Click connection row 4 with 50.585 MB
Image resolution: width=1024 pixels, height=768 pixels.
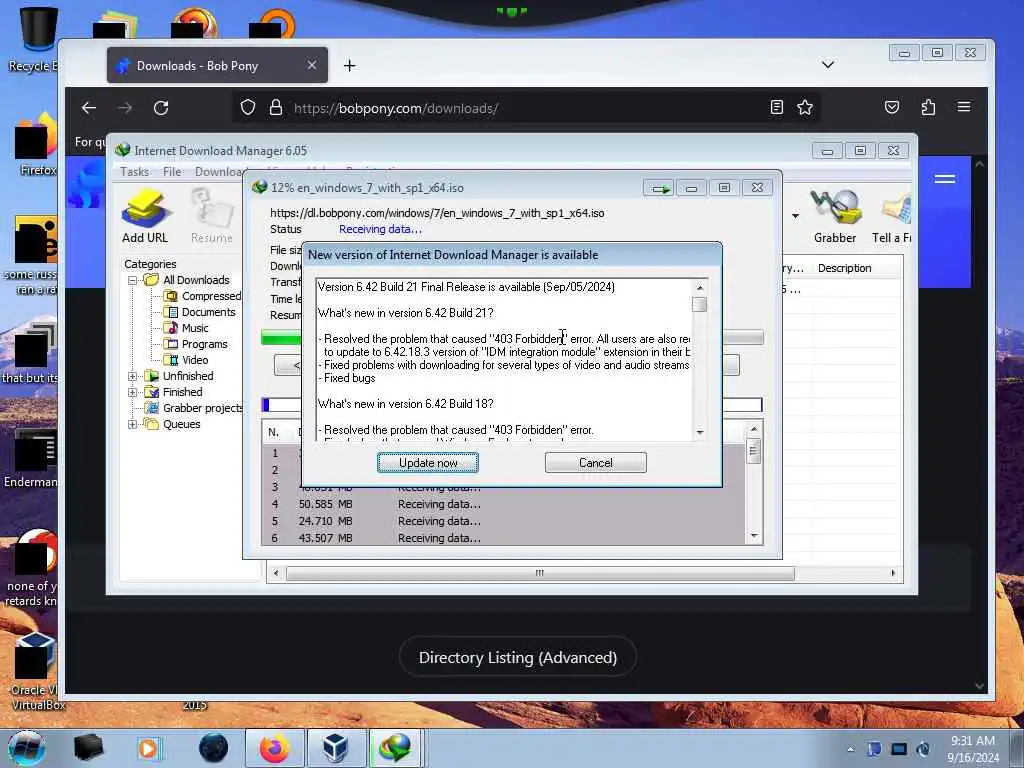pos(503,504)
